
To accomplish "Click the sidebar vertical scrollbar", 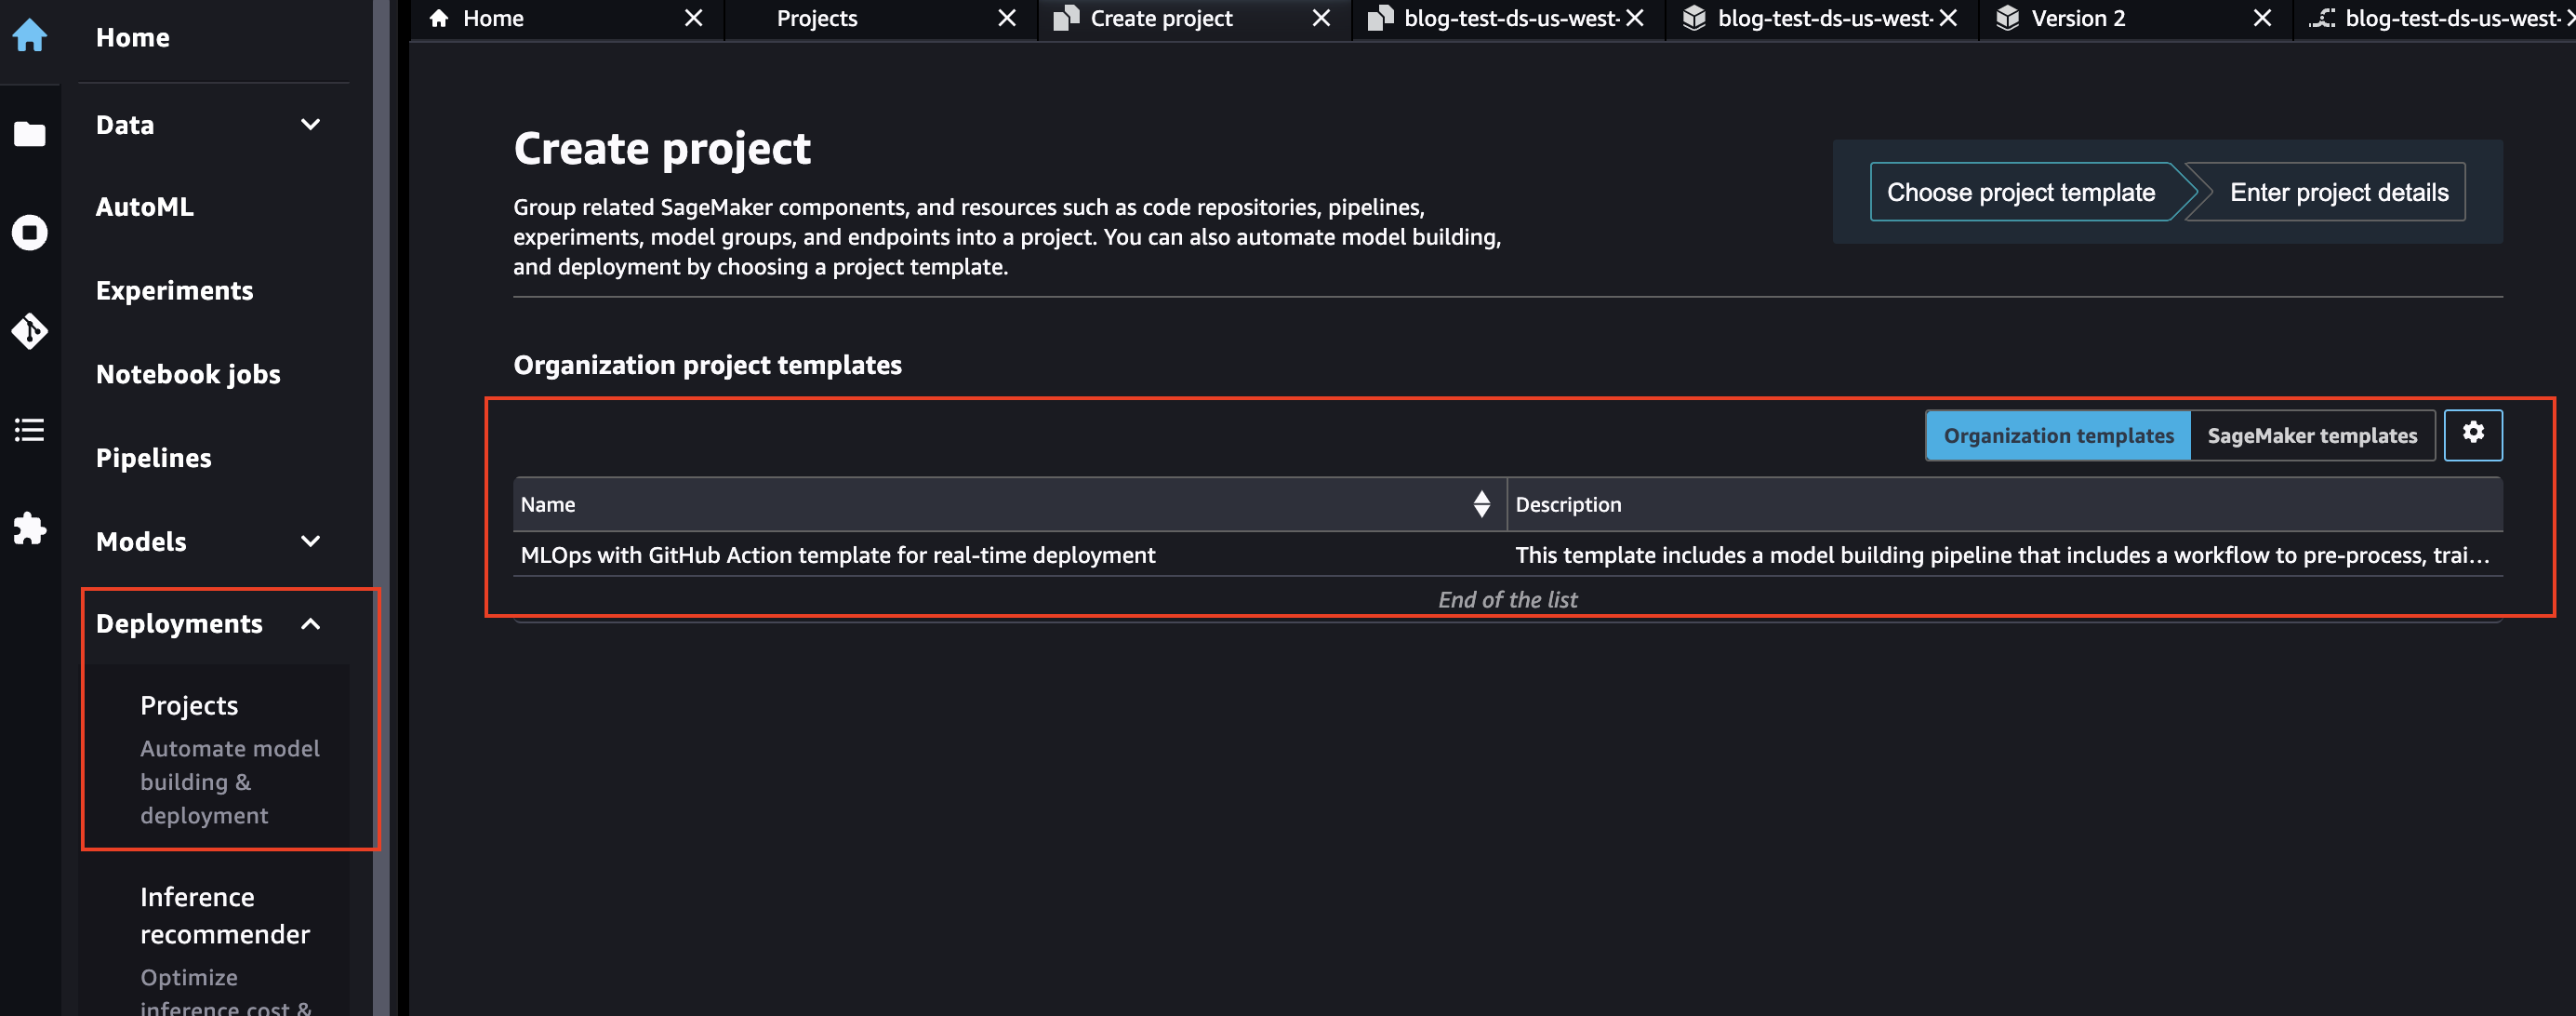I will coord(380,508).
